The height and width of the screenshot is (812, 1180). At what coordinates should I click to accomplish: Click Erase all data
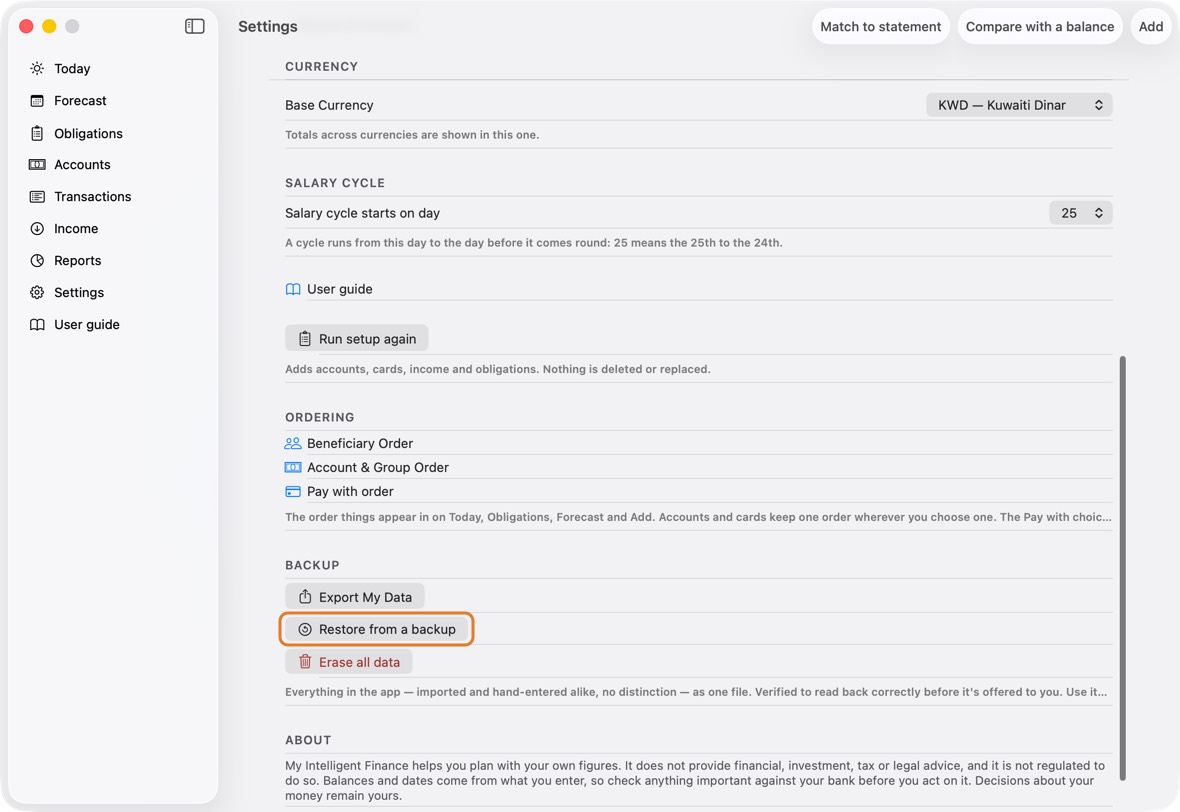pos(348,662)
